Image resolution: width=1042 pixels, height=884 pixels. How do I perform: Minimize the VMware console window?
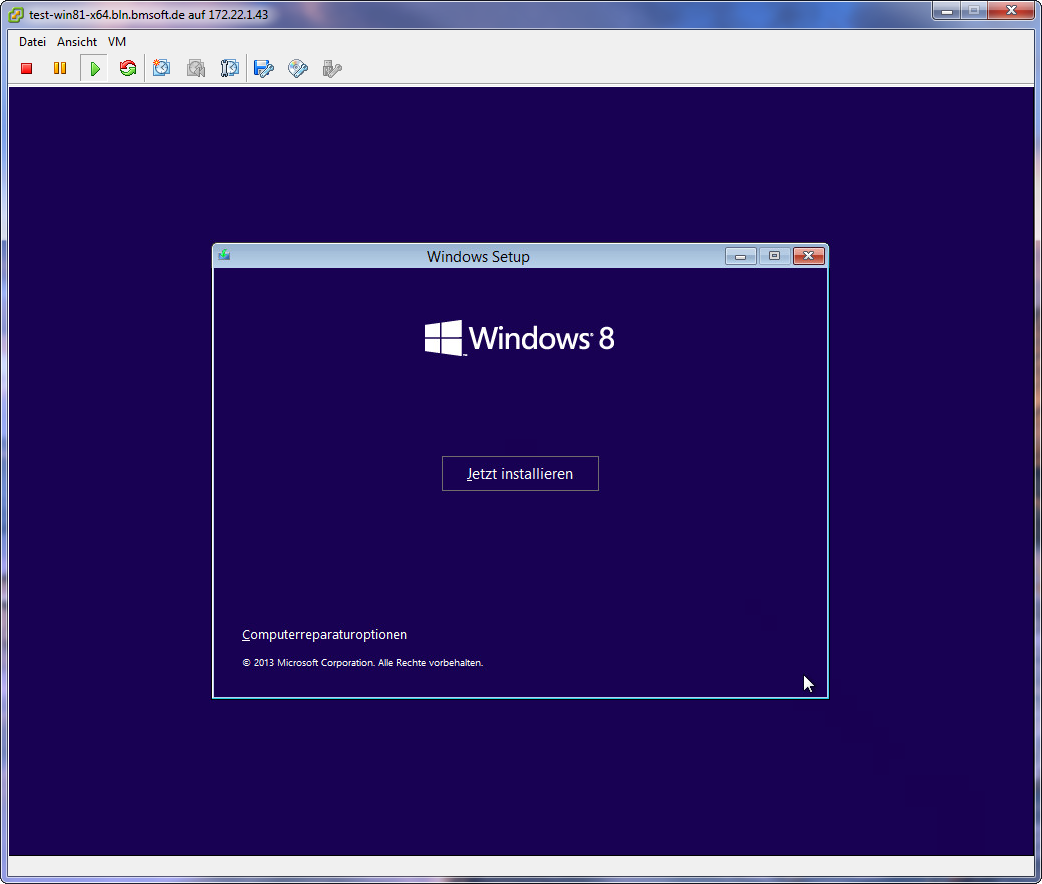947,11
